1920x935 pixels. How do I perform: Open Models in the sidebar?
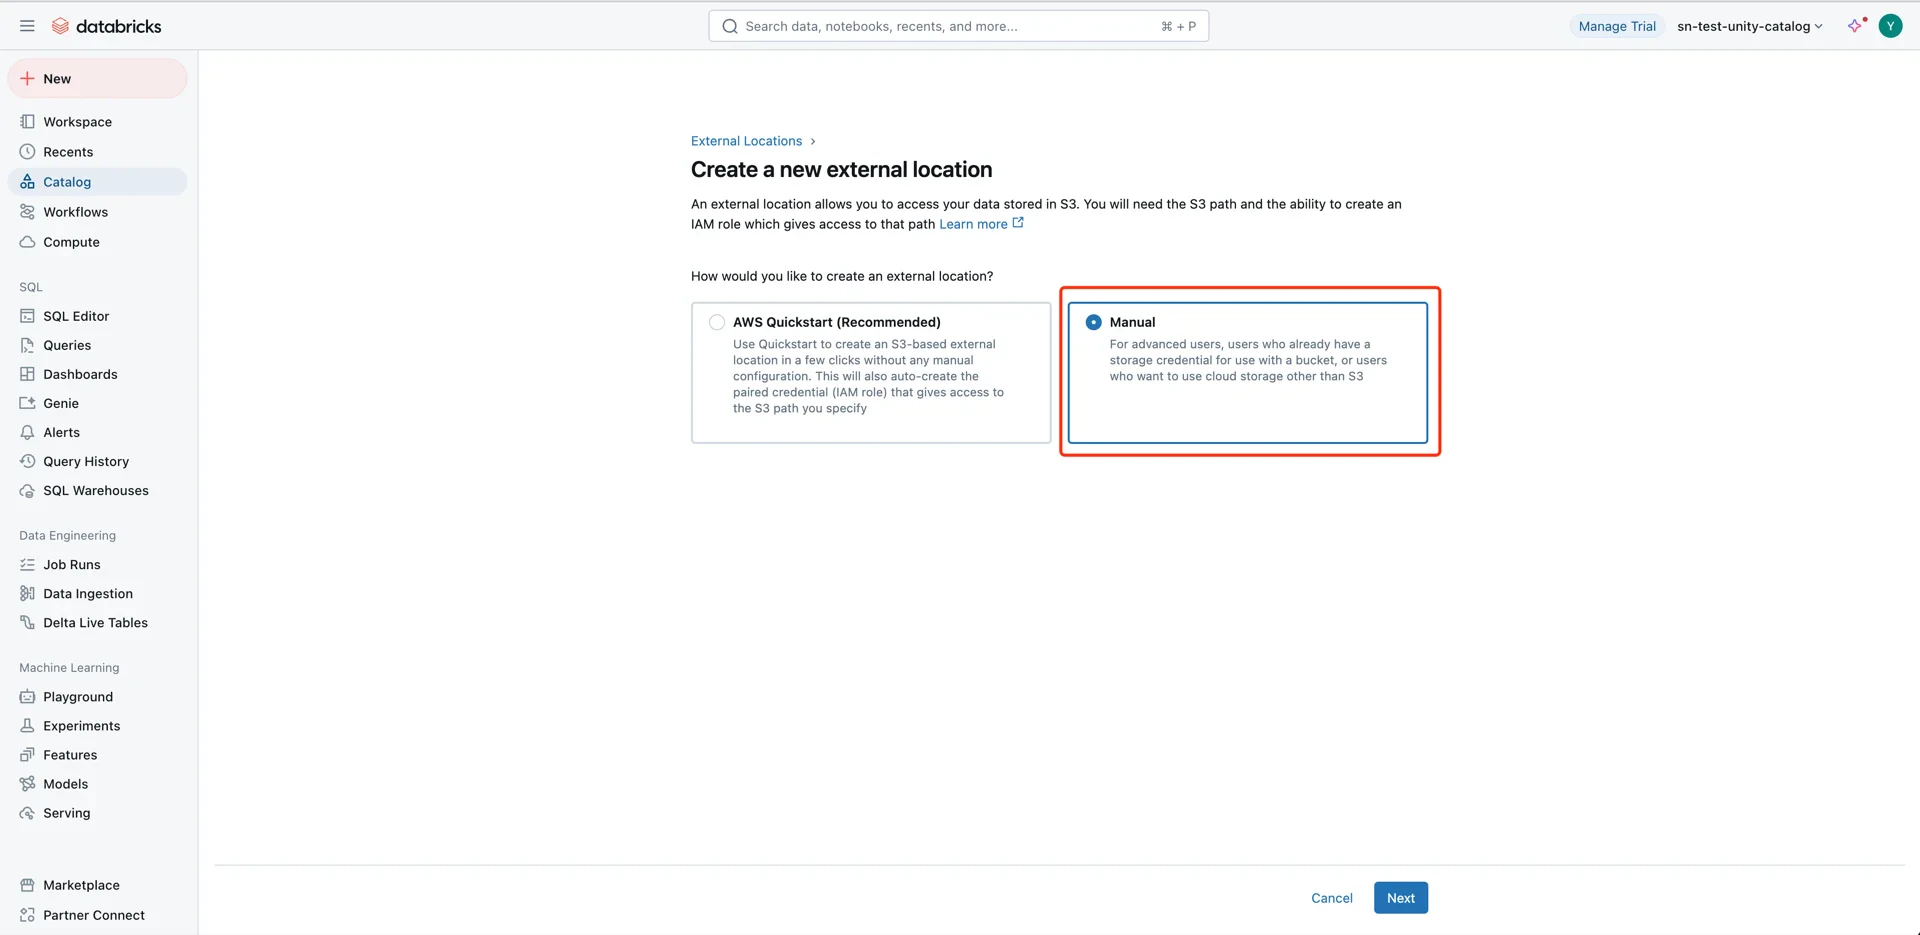coord(97,783)
